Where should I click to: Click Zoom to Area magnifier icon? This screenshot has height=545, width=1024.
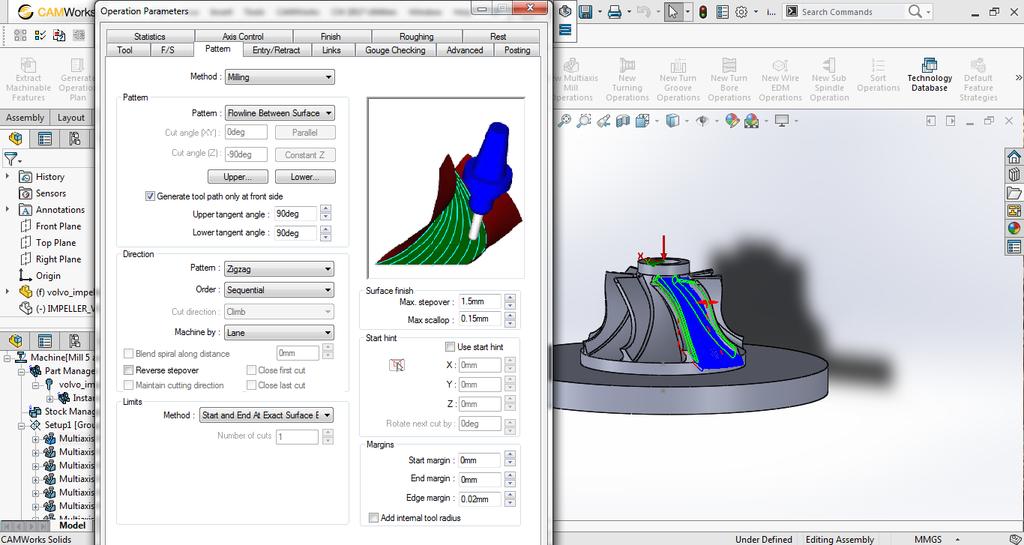pos(584,121)
